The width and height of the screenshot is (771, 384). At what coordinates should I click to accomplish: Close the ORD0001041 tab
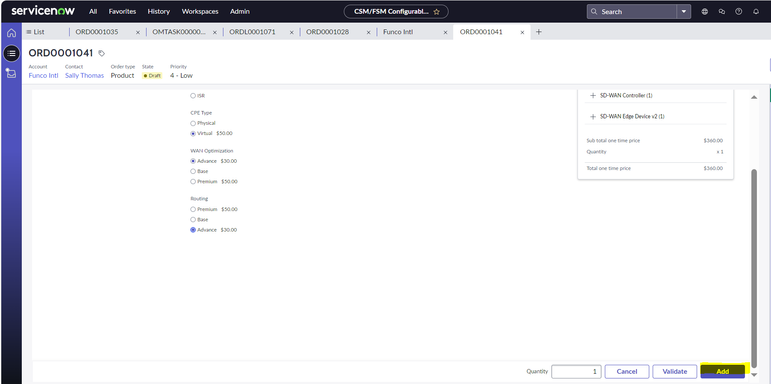(x=522, y=32)
